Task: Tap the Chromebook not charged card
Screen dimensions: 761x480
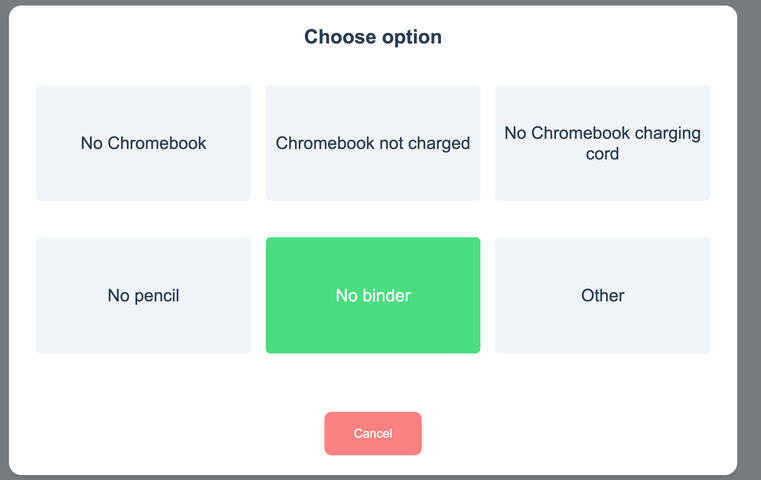Action: [x=372, y=143]
